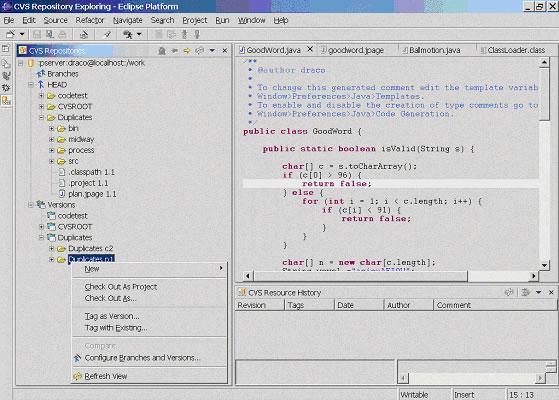Image resolution: width=559 pixels, height=400 pixels.
Task: Open New submenu in context menu
Action: [150, 269]
